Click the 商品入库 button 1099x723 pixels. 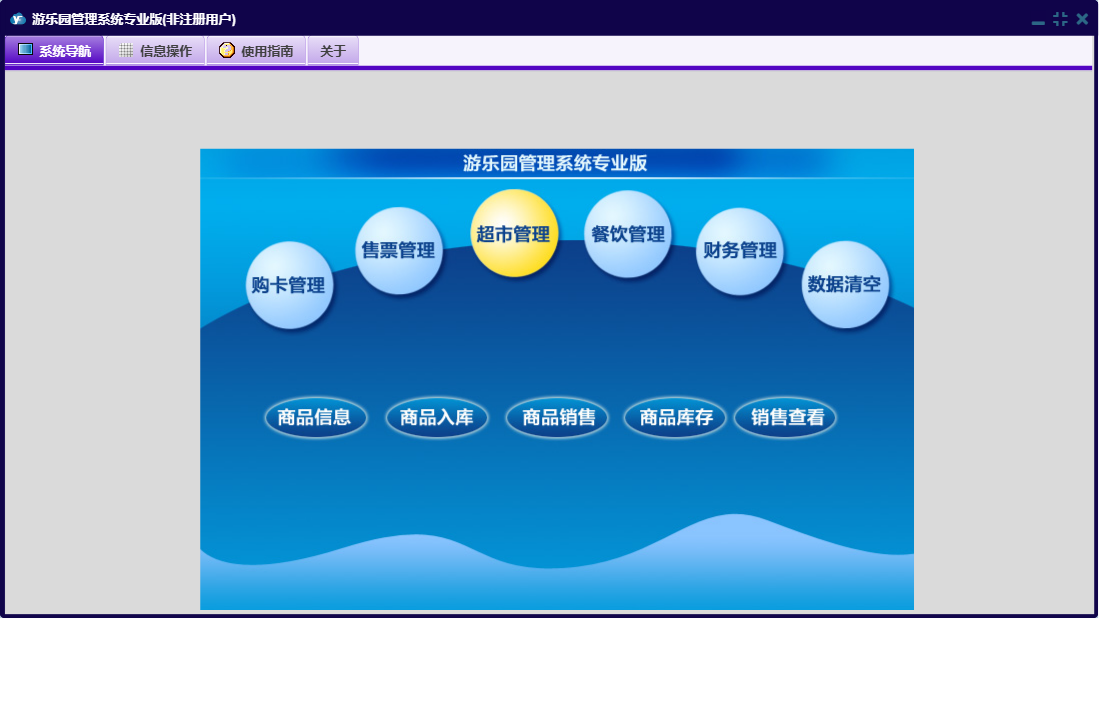(x=437, y=418)
